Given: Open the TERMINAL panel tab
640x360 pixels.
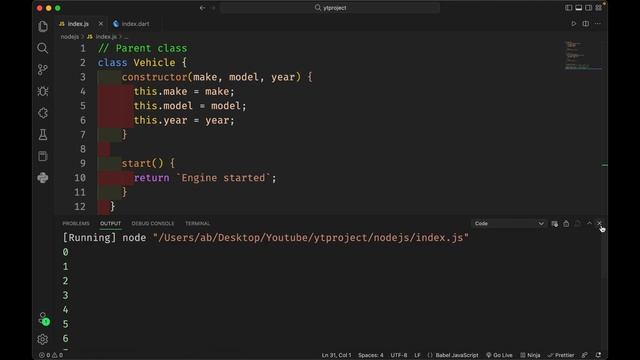Looking at the screenshot, I should click(x=198, y=224).
